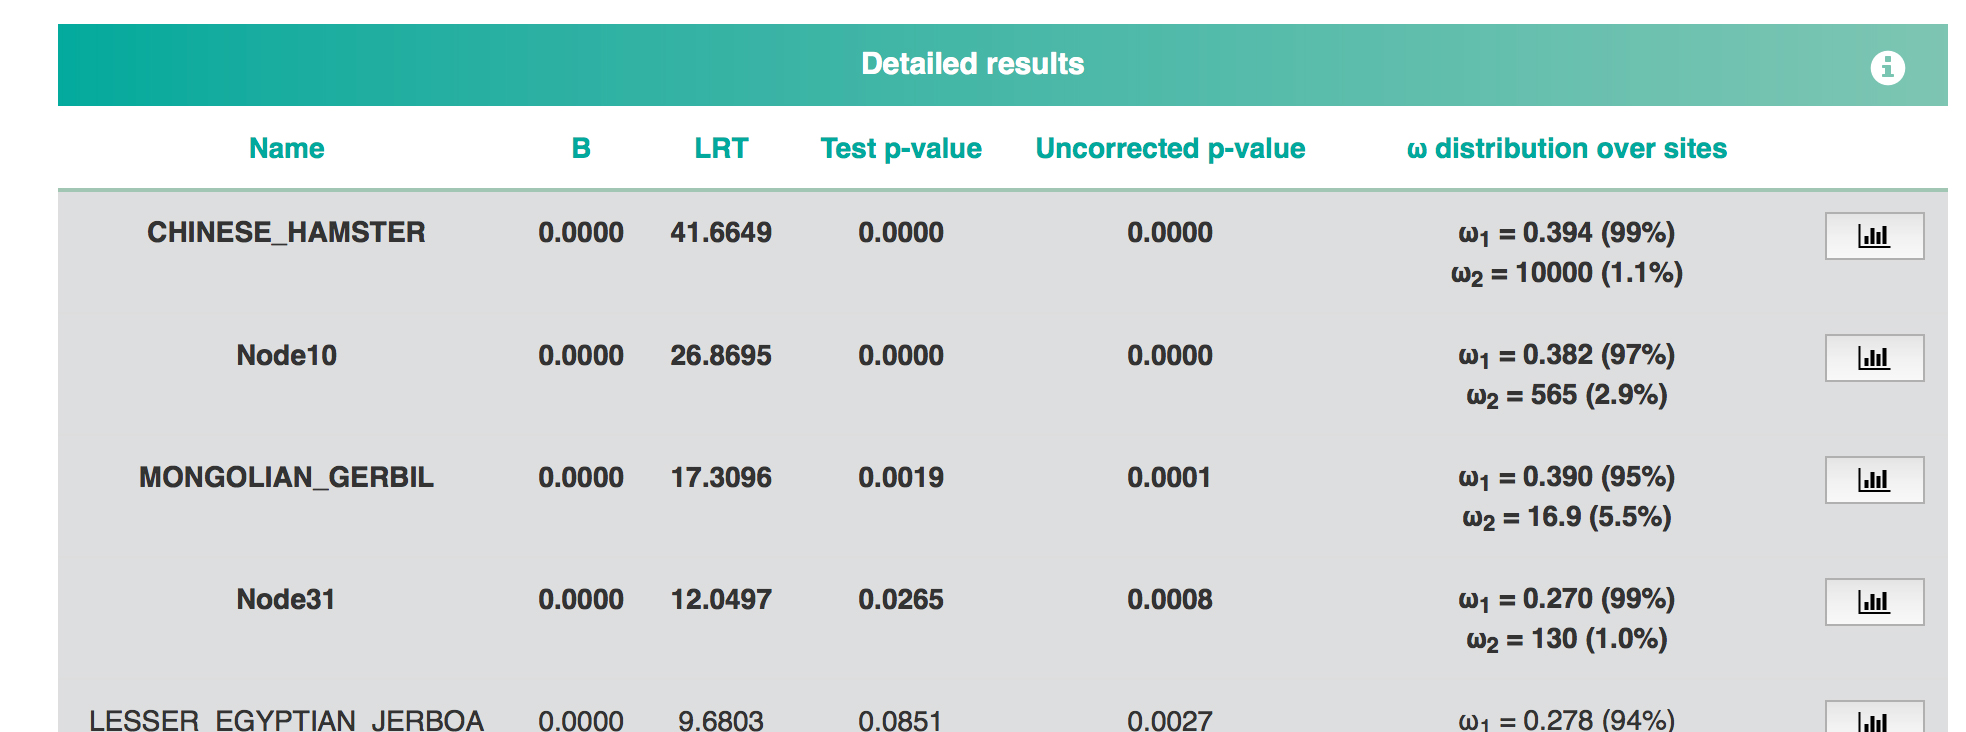Click the MONGOLIAN_GERBIL label
1966x732 pixels.
point(285,478)
